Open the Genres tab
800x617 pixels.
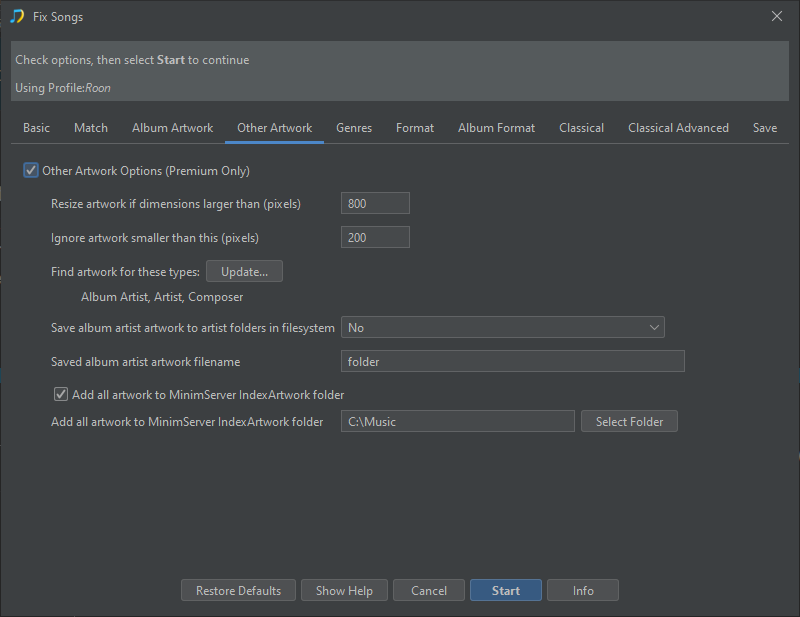pos(354,128)
